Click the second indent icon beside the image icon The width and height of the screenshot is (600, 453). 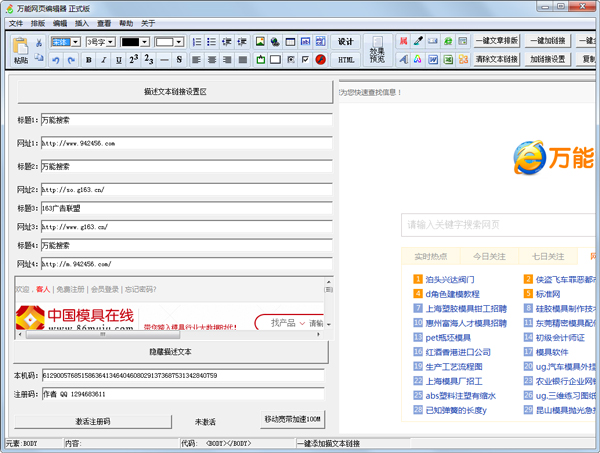tap(241, 42)
